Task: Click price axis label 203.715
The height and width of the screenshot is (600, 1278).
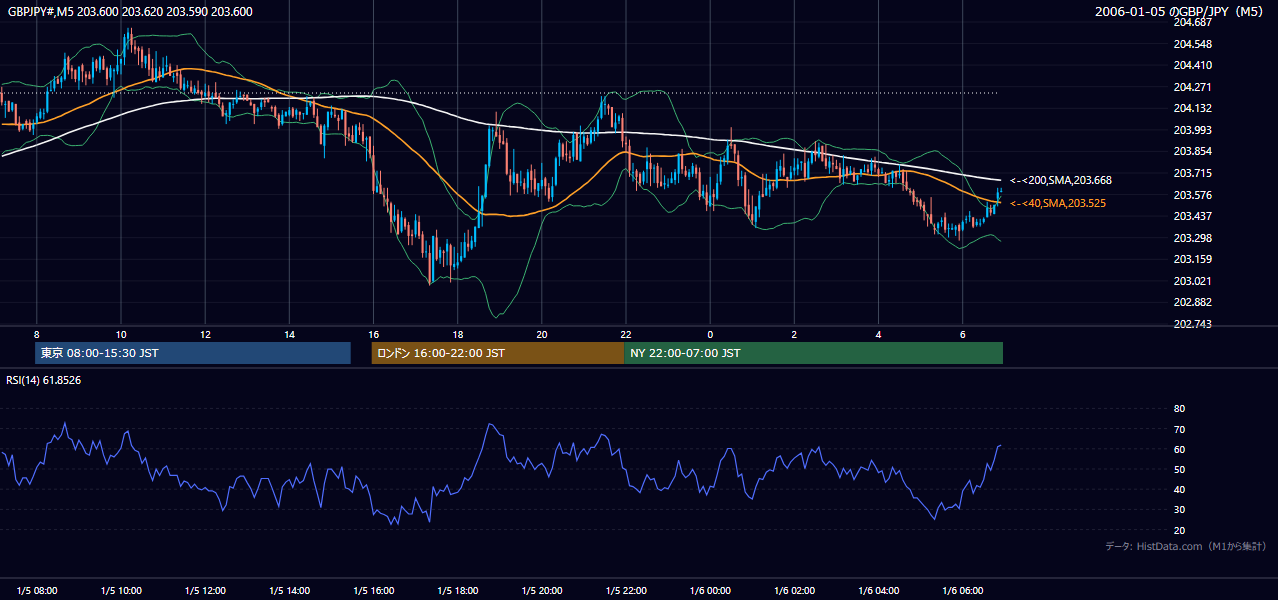Action: 1192,174
